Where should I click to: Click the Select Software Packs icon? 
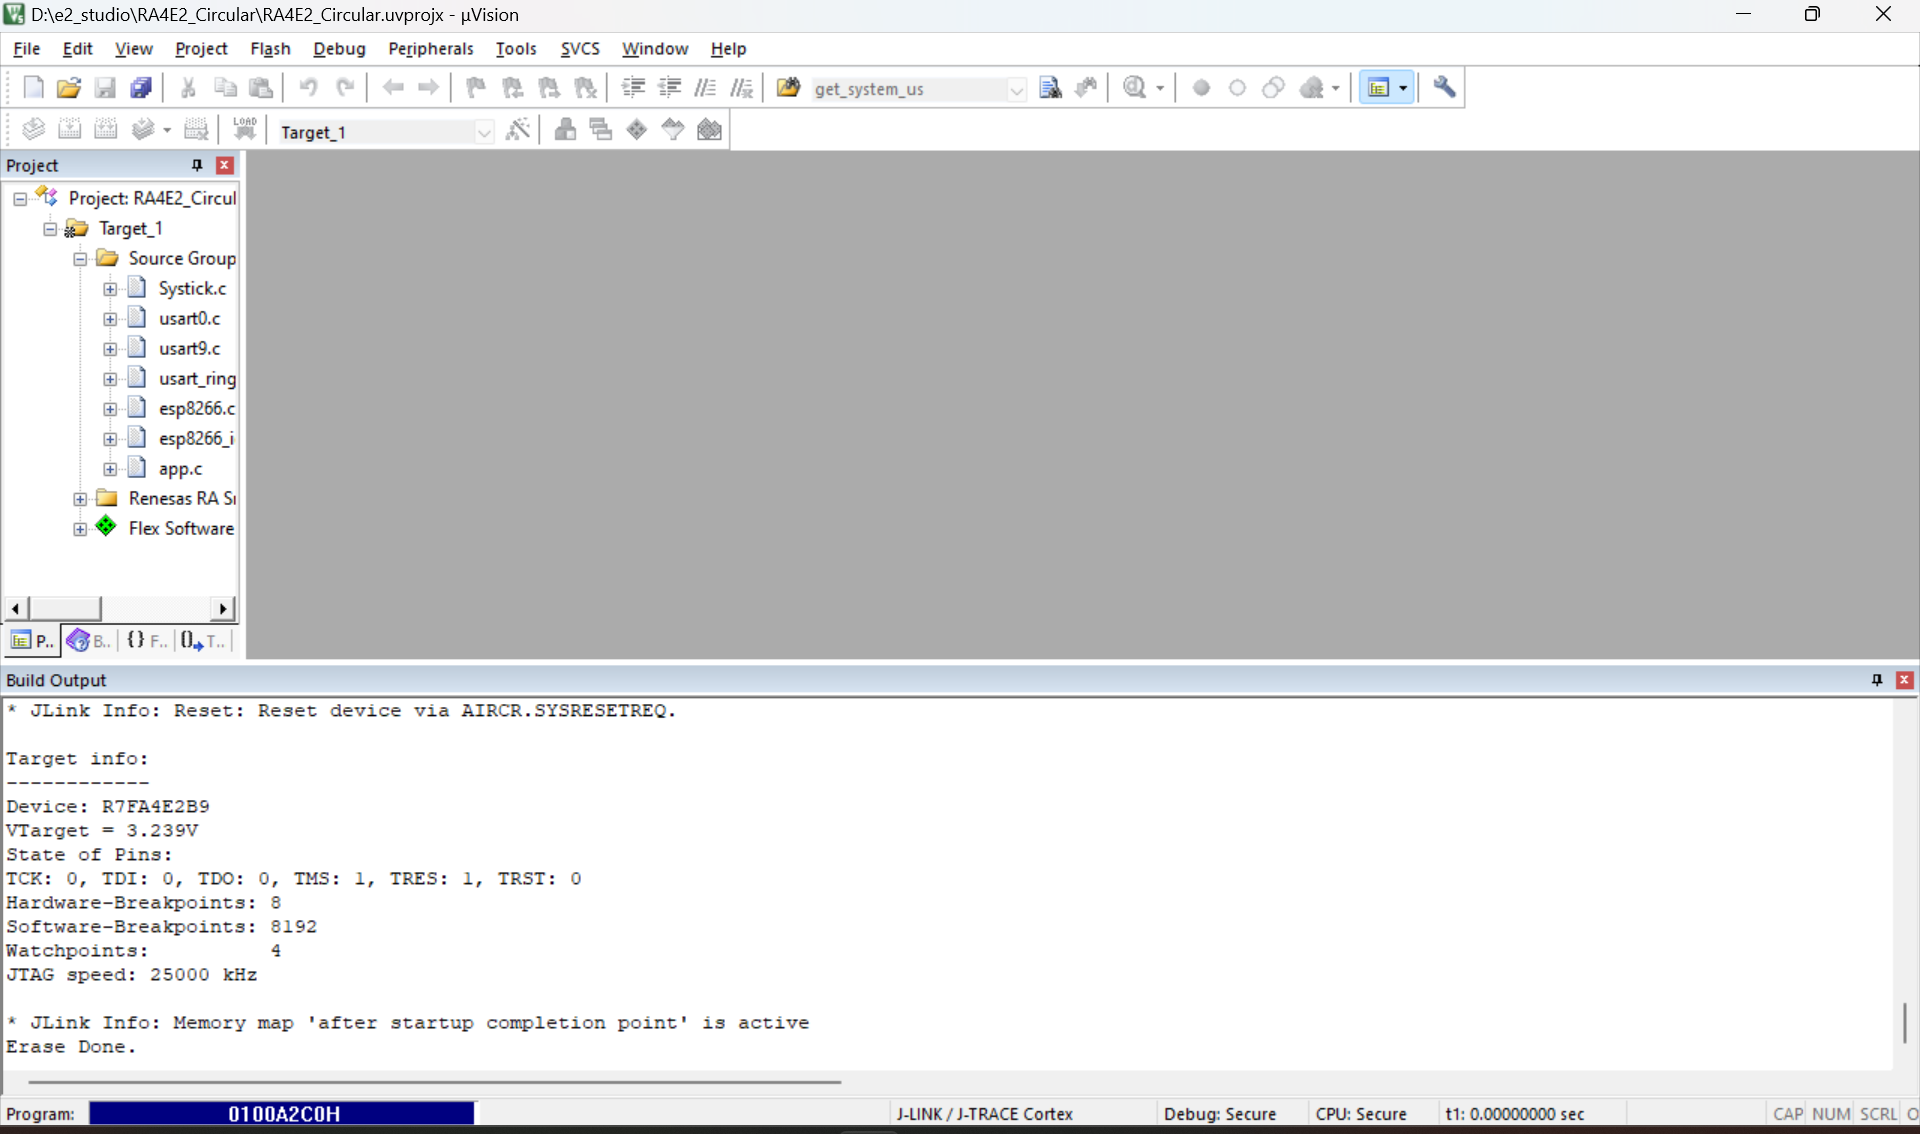point(673,129)
